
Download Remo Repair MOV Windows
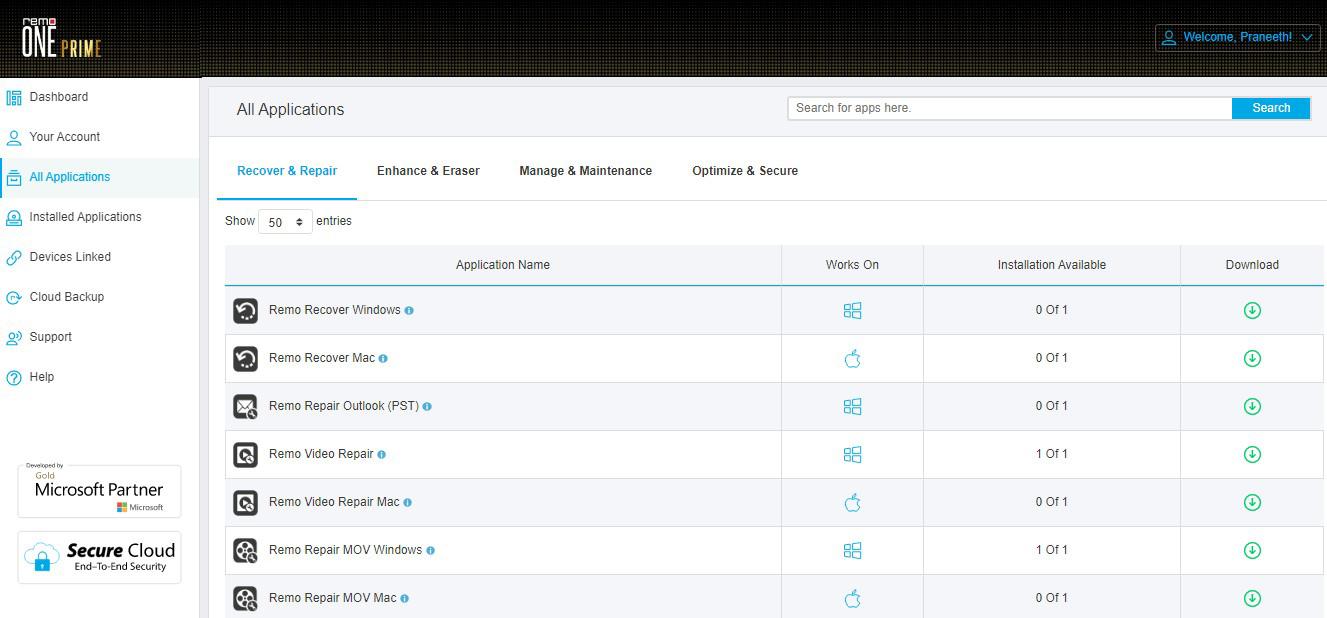click(x=1252, y=550)
